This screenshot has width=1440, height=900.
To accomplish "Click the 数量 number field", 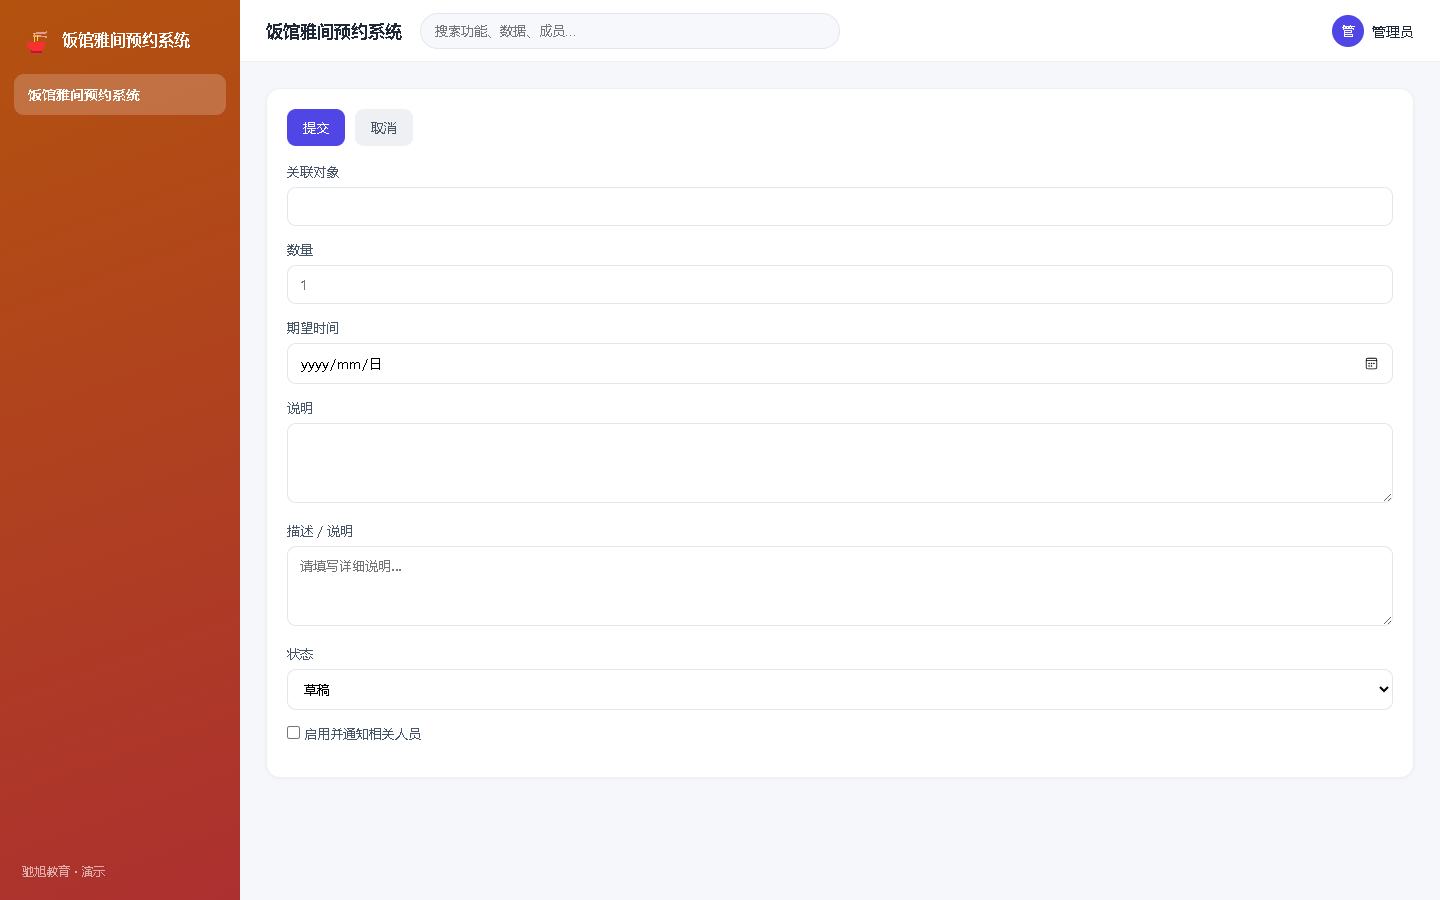I will 840,285.
